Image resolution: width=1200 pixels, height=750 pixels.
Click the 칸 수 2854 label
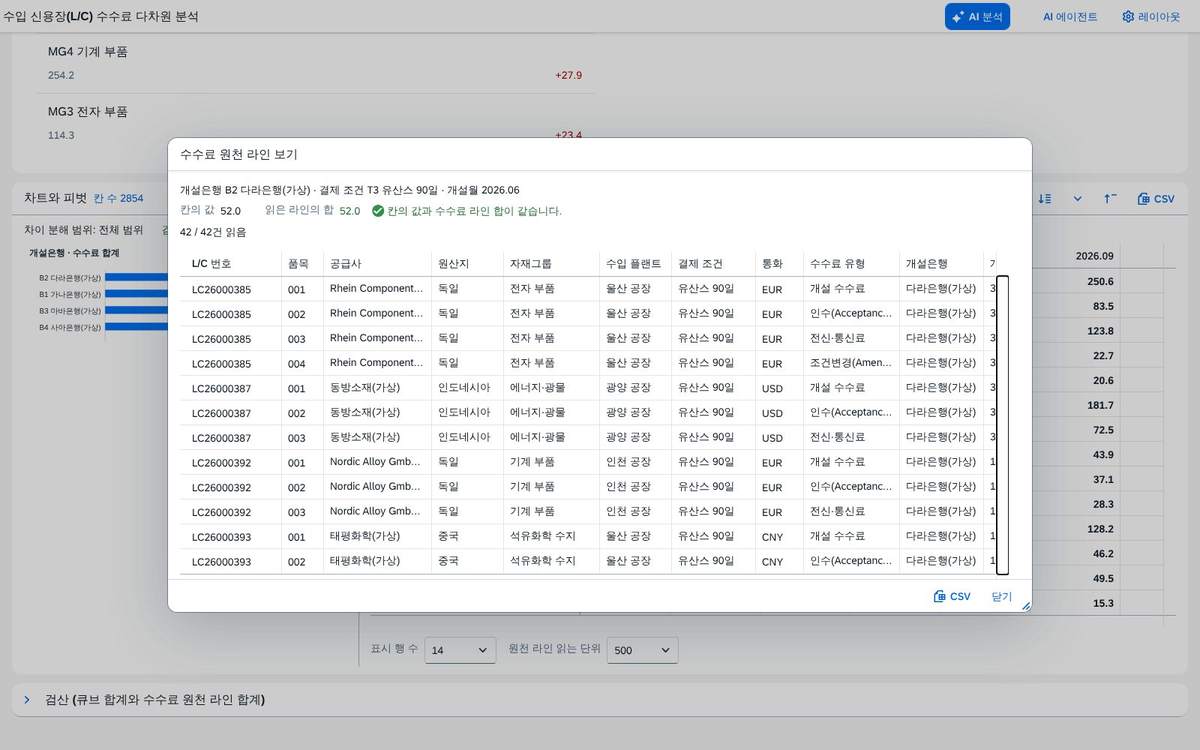(x=118, y=199)
